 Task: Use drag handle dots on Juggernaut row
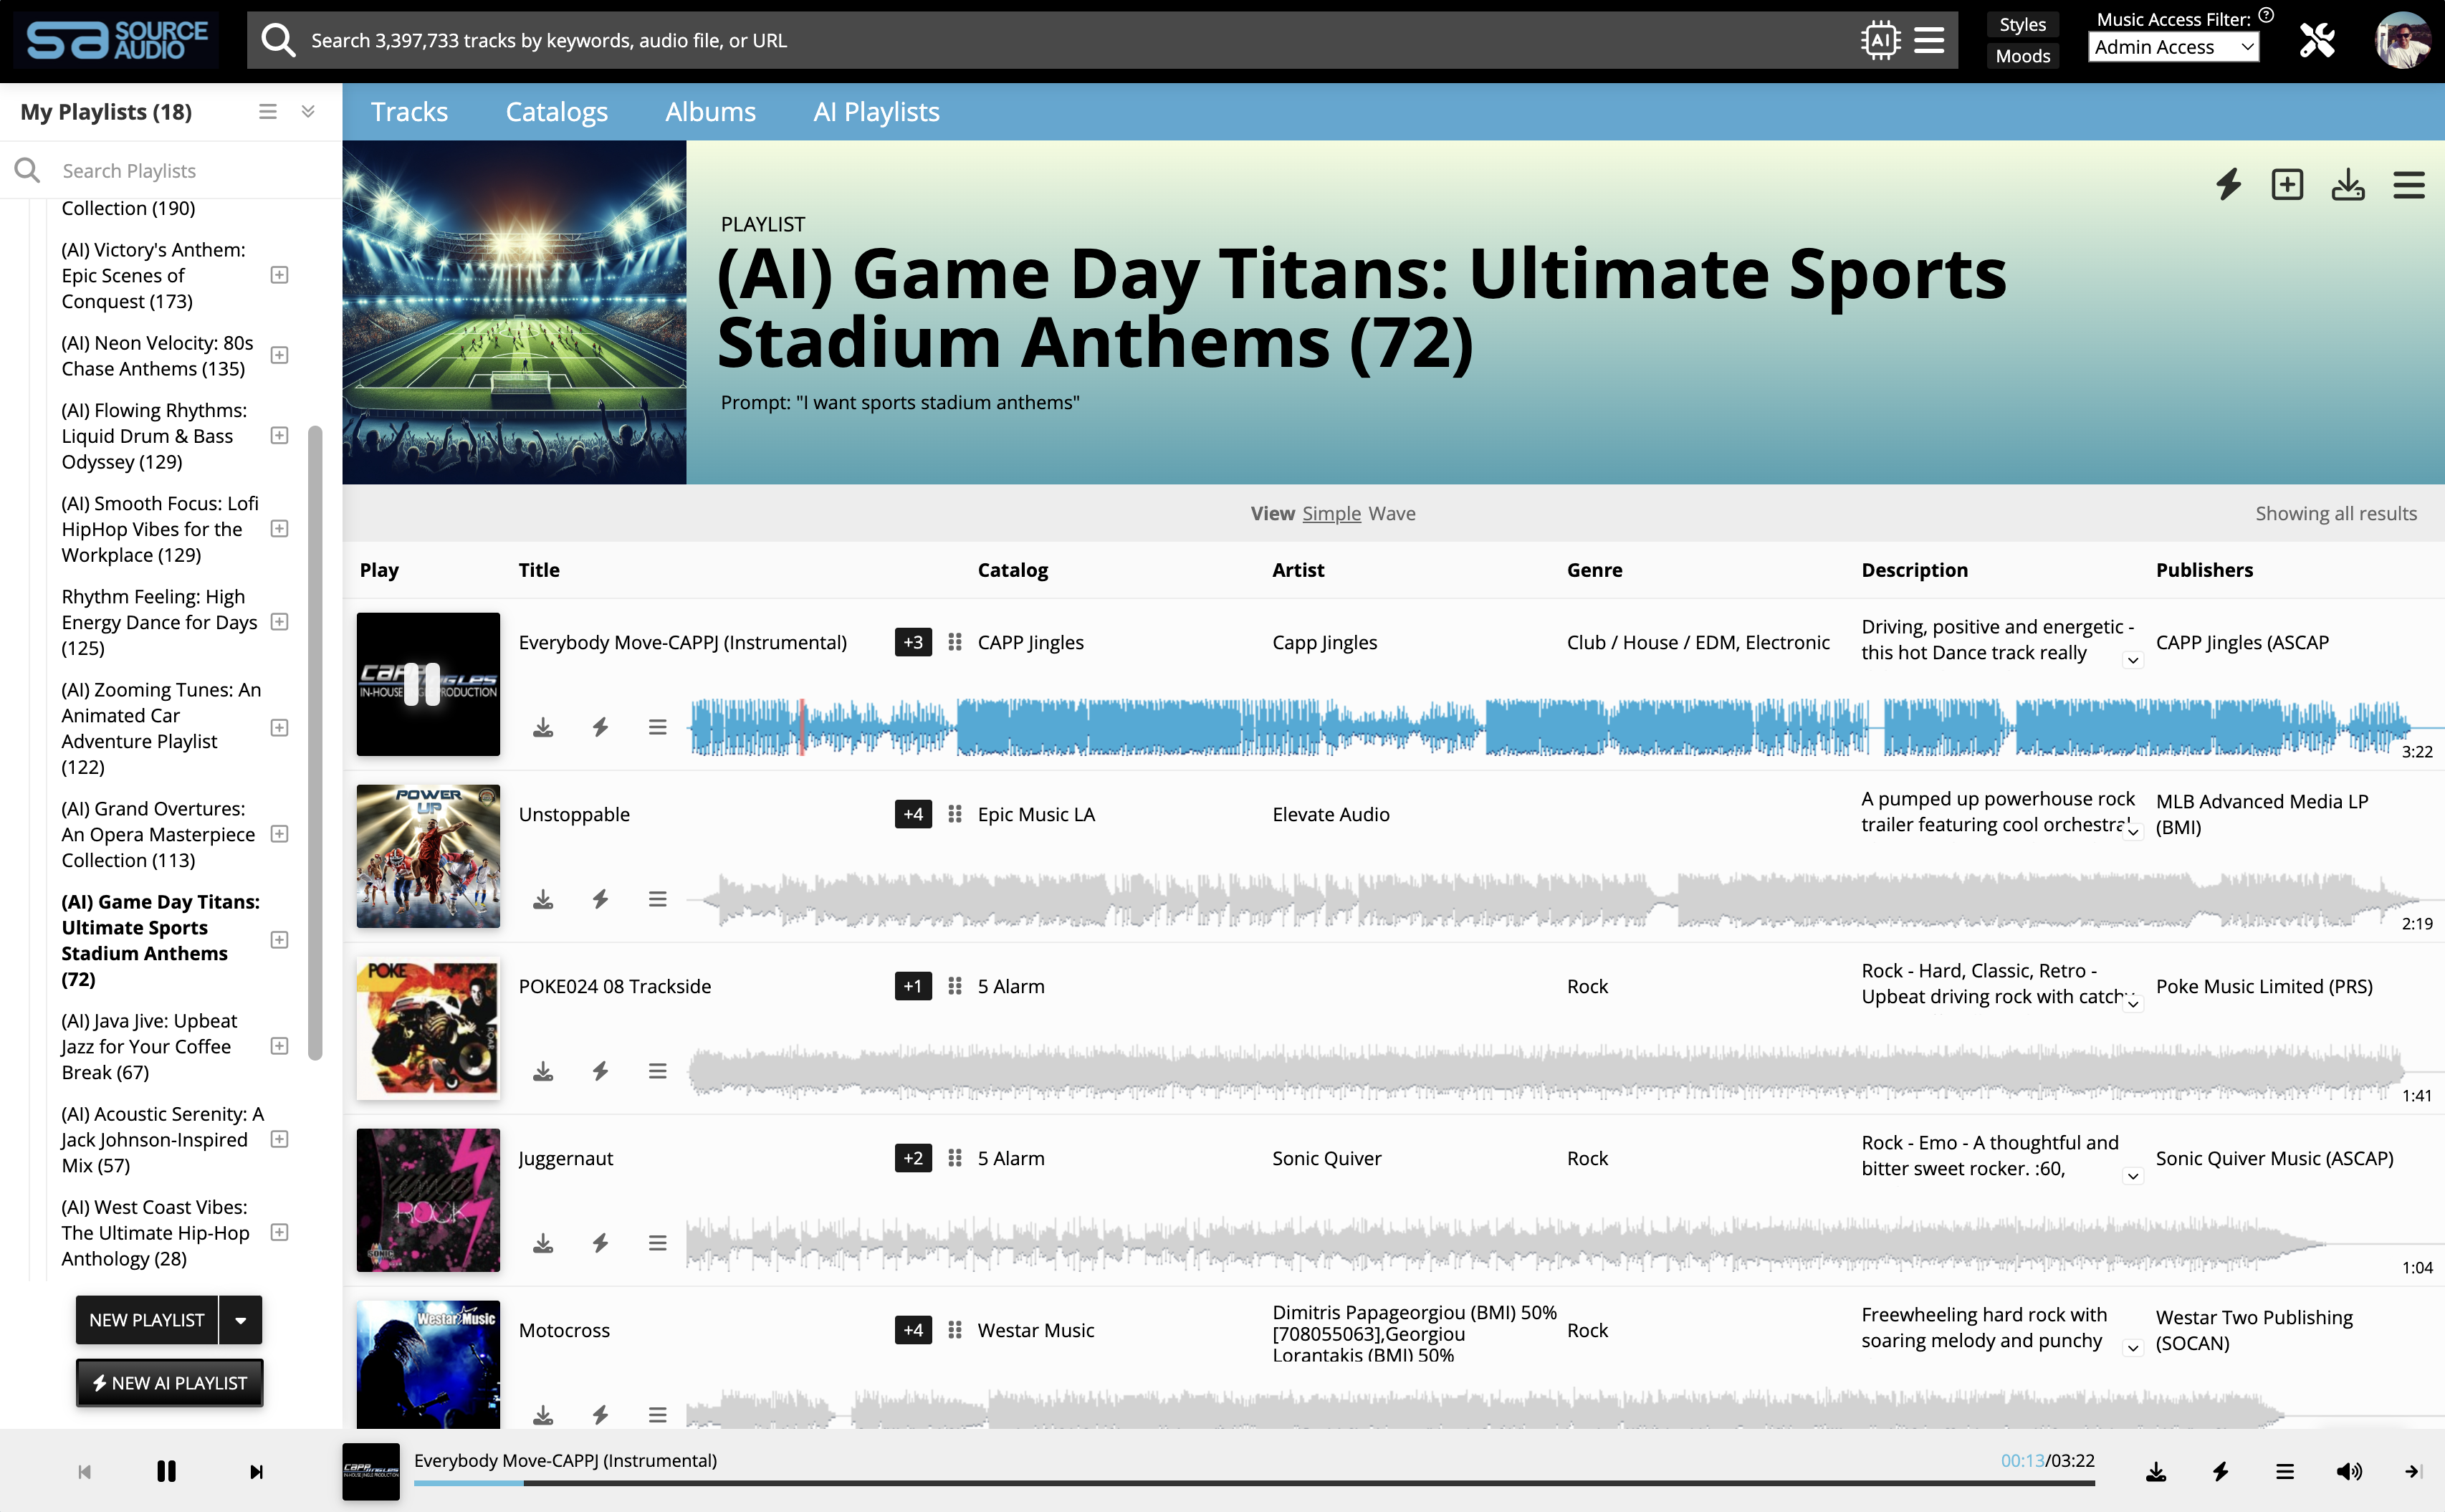[x=955, y=1158]
